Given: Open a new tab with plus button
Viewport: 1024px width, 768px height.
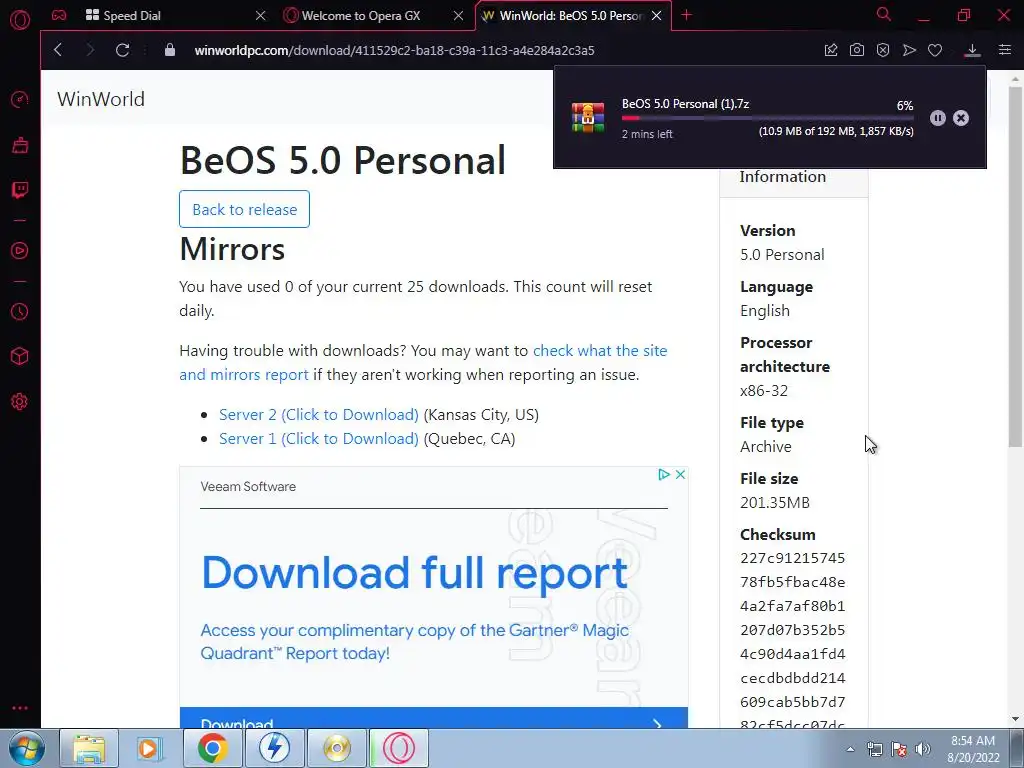Looking at the screenshot, I should click(x=686, y=15).
